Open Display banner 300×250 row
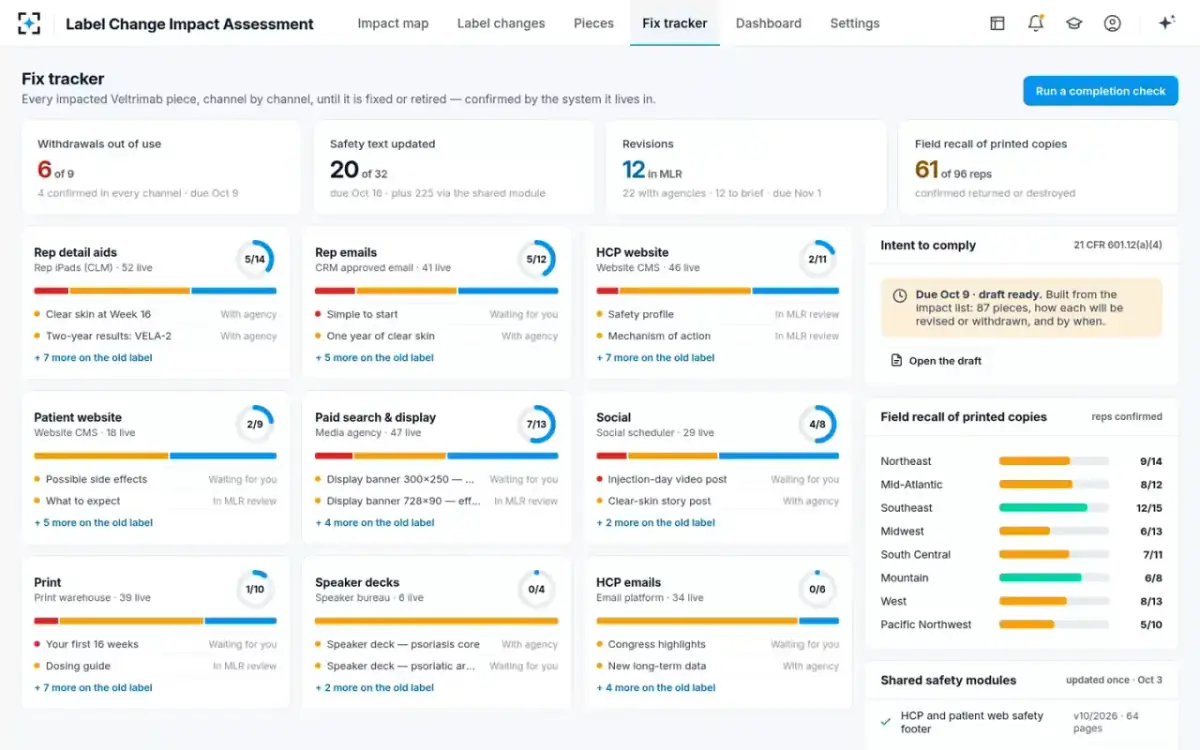The image size is (1200, 750). 436,479
